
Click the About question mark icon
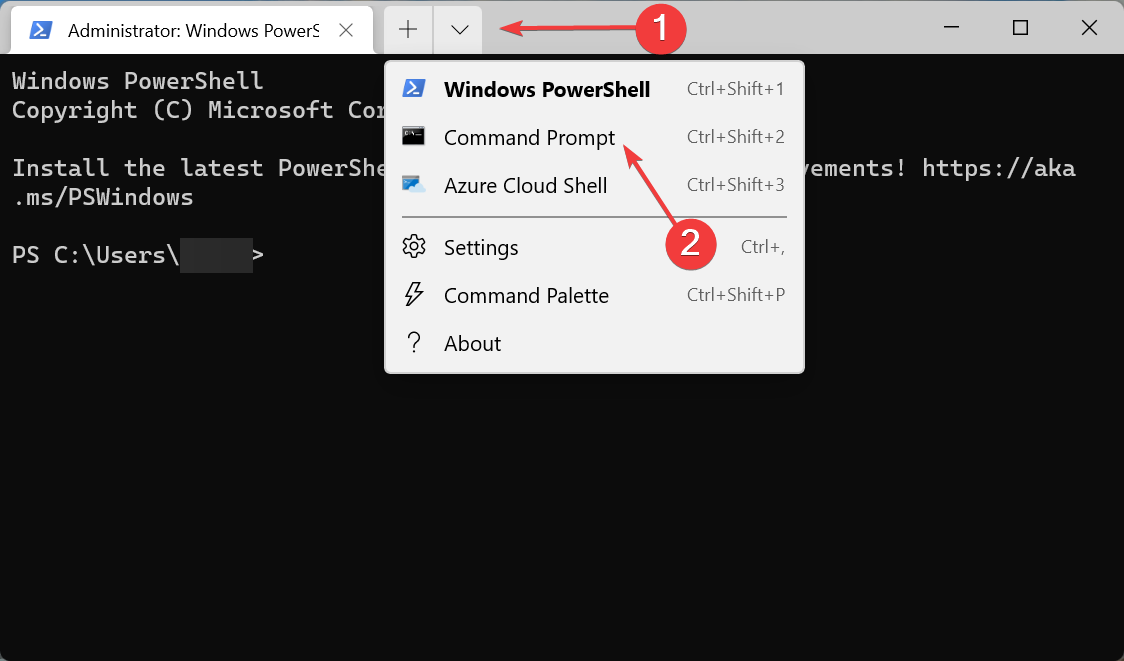point(413,343)
